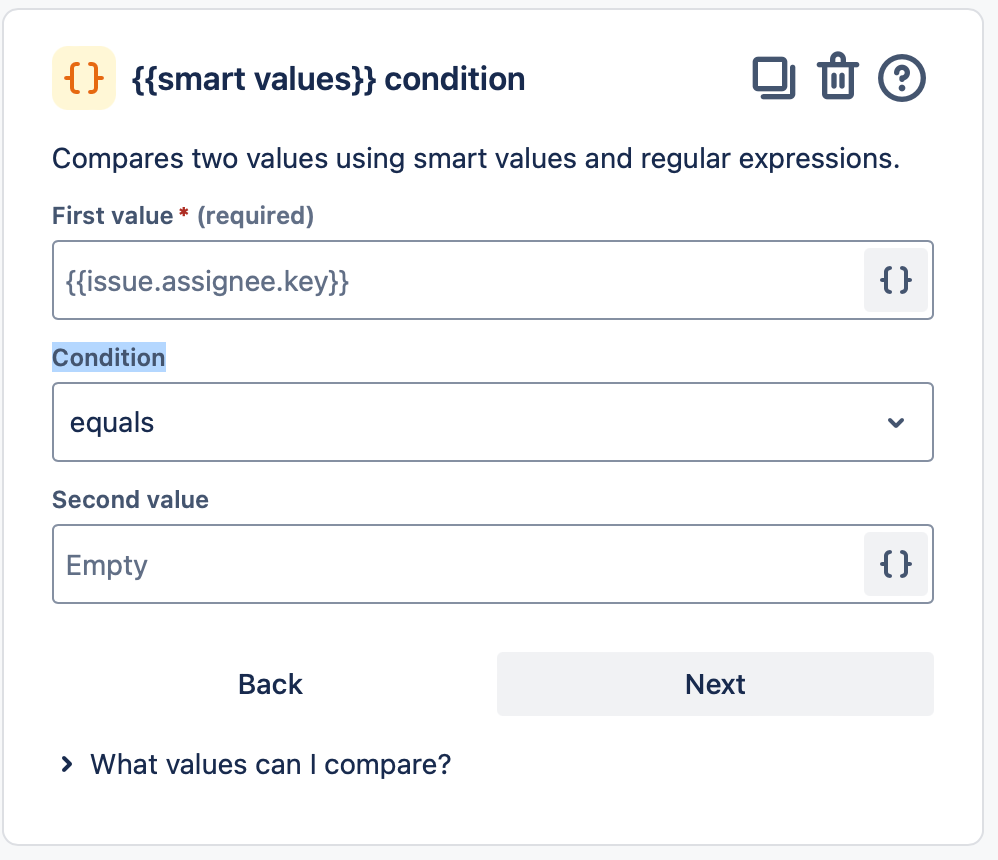The width and height of the screenshot is (998, 860).
Task: Click the chevron on the equals dropdown
Action: coord(897,422)
